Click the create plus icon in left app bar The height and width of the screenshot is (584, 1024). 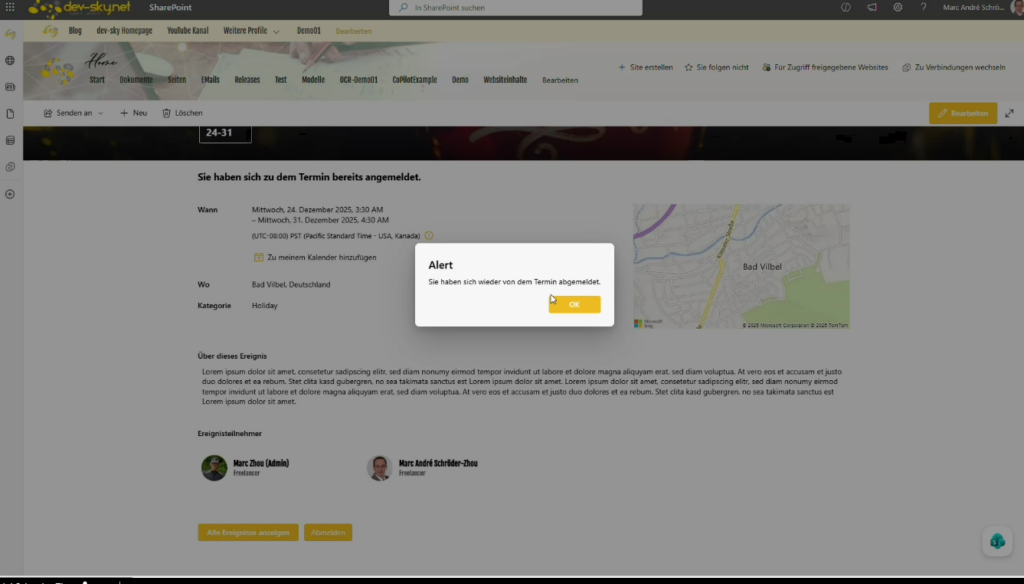pos(10,194)
